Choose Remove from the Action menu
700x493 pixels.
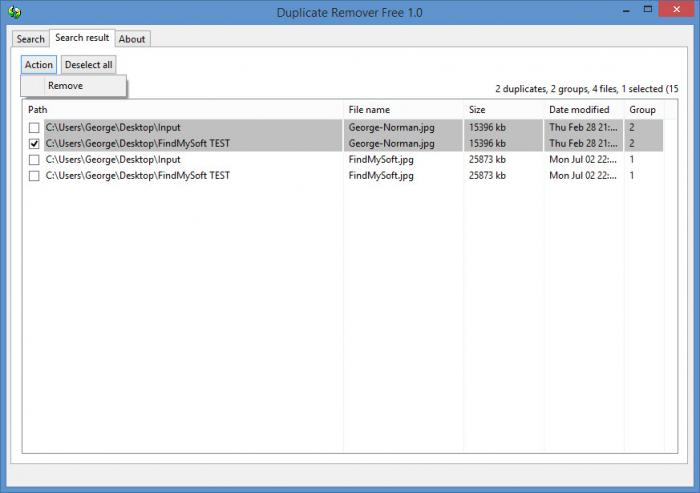(x=66, y=86)
